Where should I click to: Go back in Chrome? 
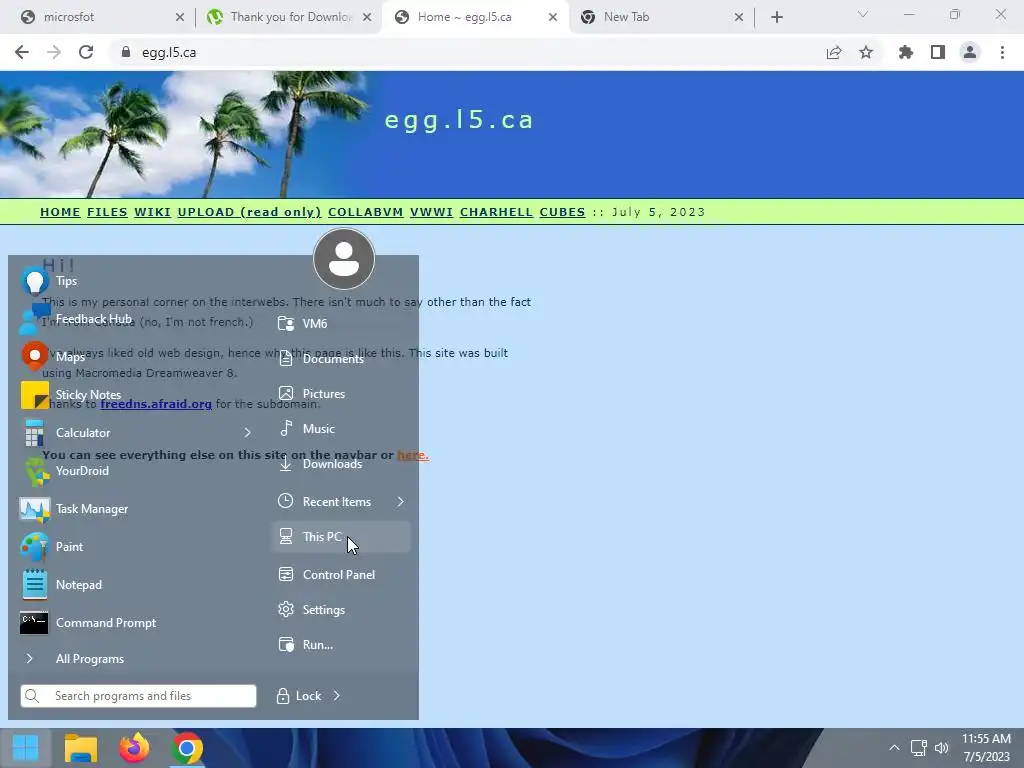pos(22,52)
